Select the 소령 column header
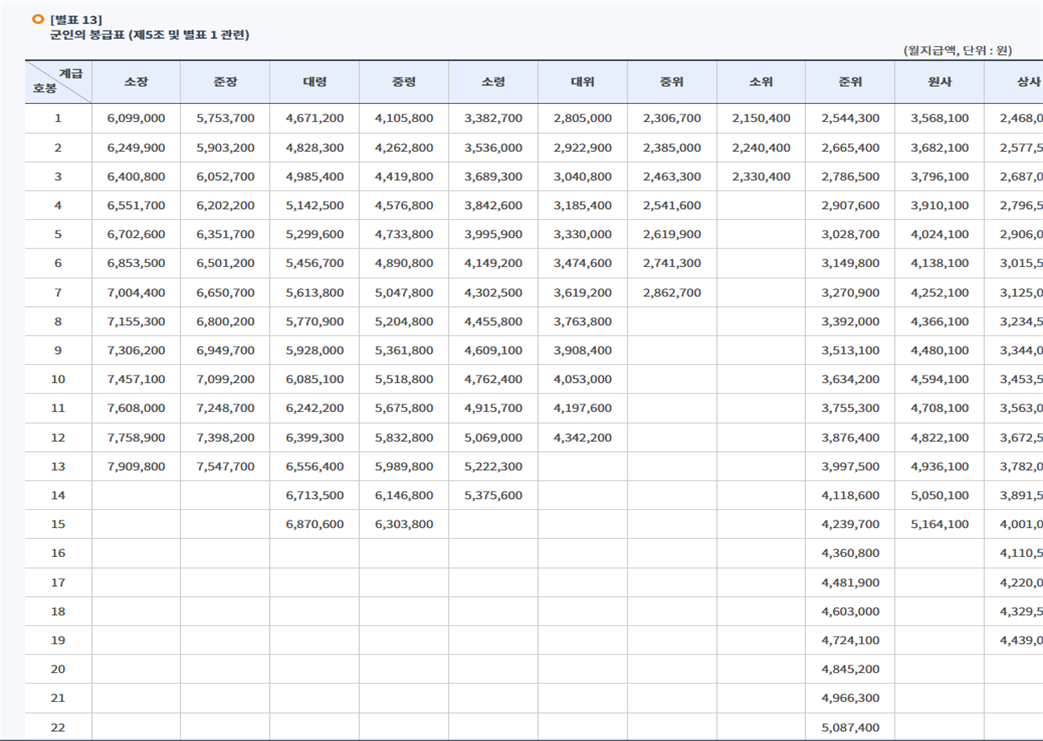 click(493, 82)
